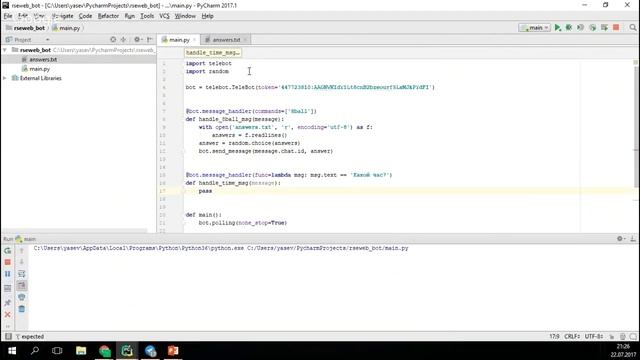
Task: Click the print icon in Run console
Action: 22,297
